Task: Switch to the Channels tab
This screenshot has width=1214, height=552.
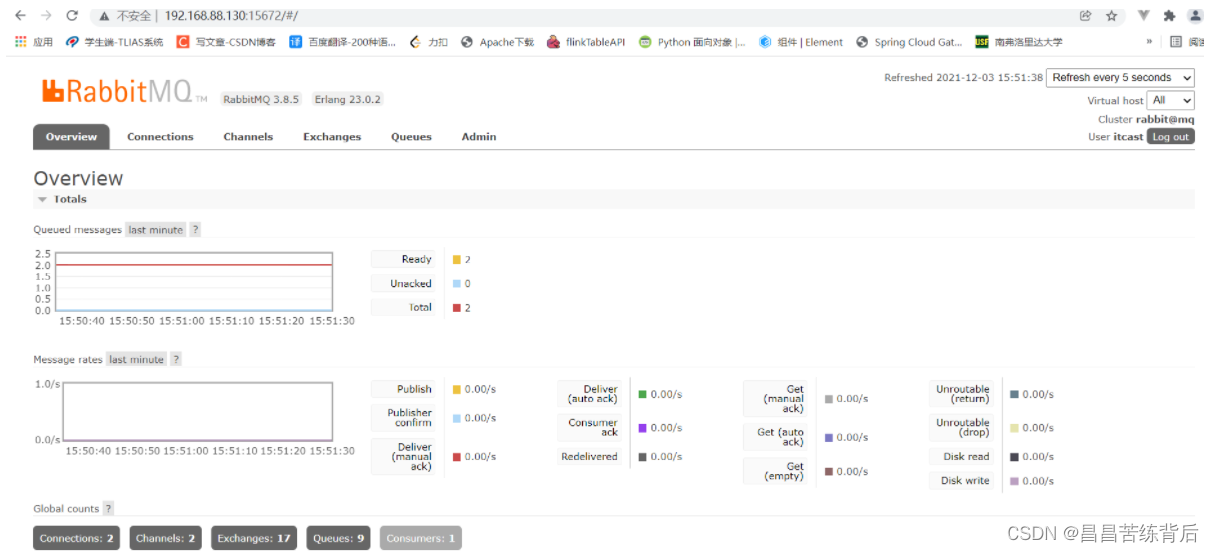Action: 248,137
